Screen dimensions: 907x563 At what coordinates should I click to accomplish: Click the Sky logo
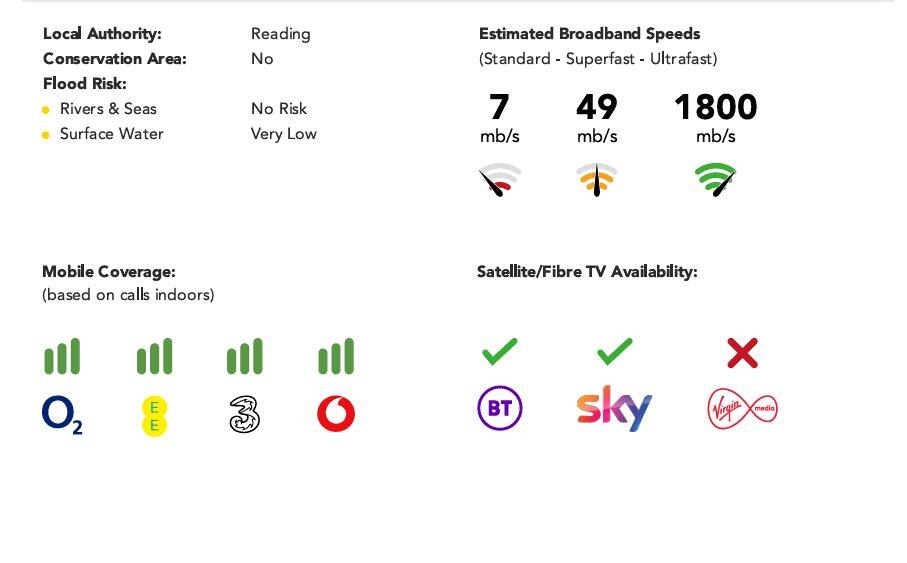click(614, 409)
